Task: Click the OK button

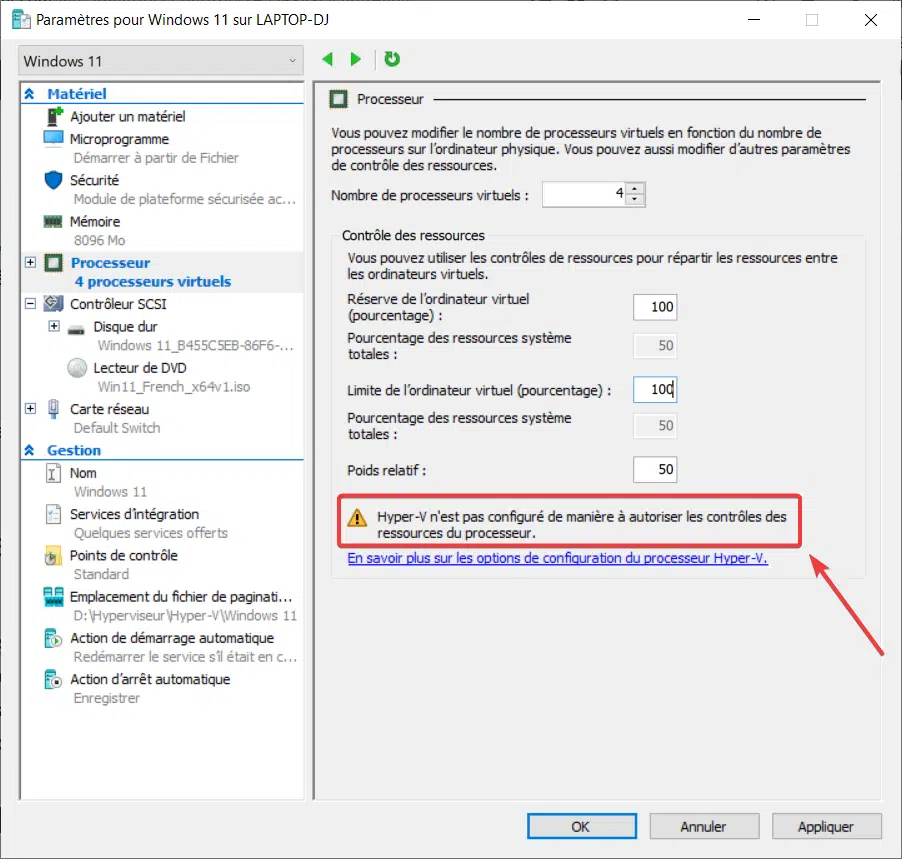Action: click(582, 826)
